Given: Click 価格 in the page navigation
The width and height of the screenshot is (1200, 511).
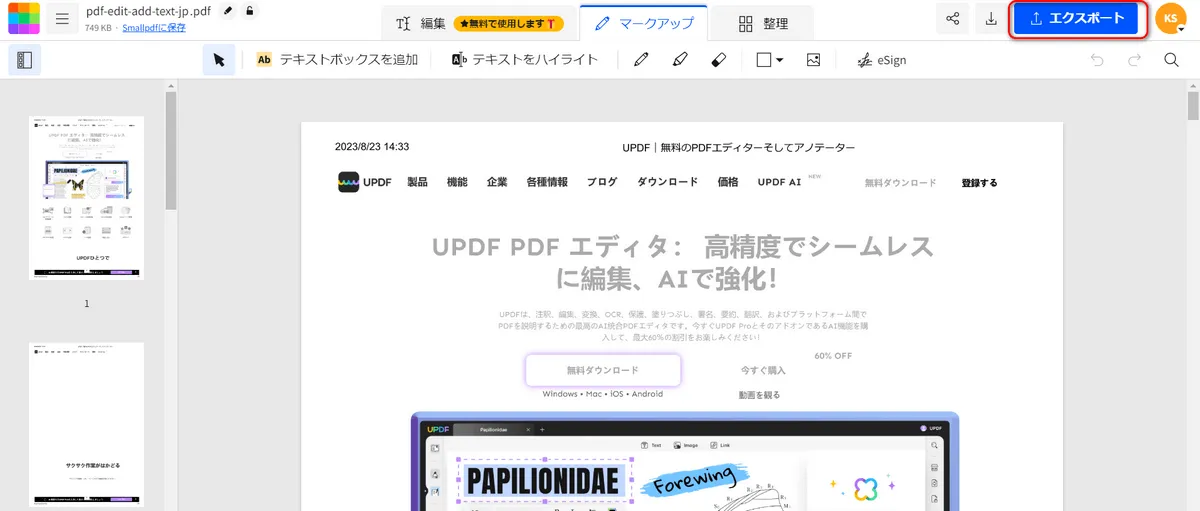Looking at the screenshot, I should click(728, 182).
